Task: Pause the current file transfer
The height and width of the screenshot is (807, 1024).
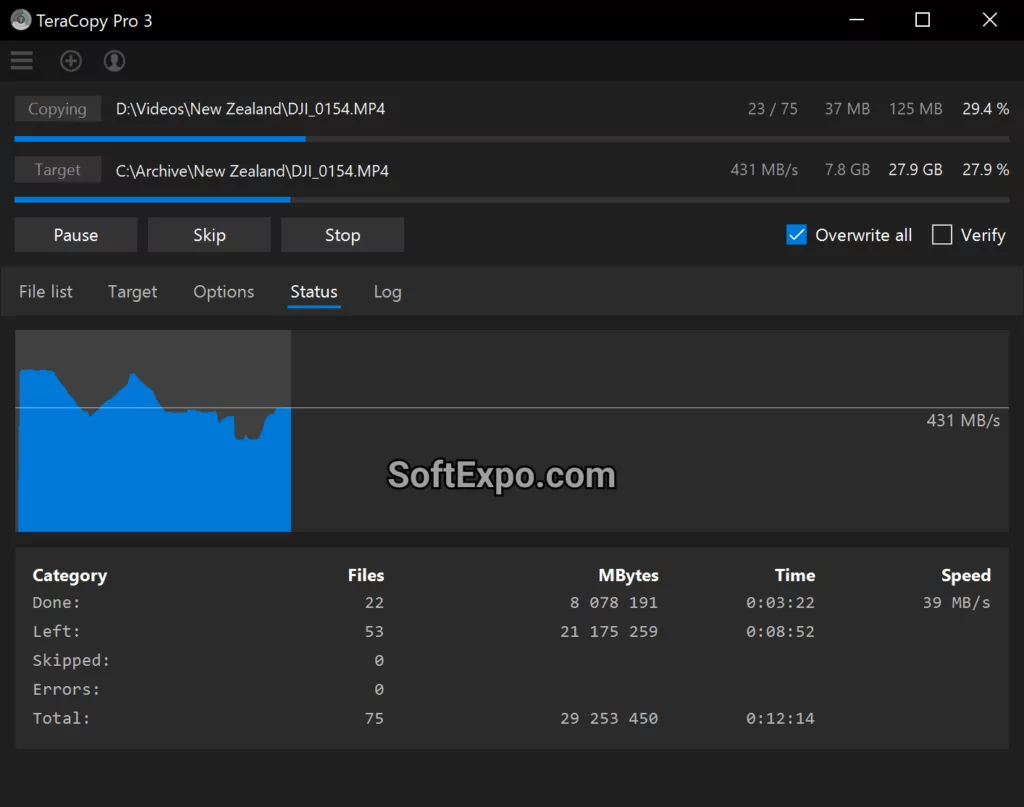Action: 75,234
